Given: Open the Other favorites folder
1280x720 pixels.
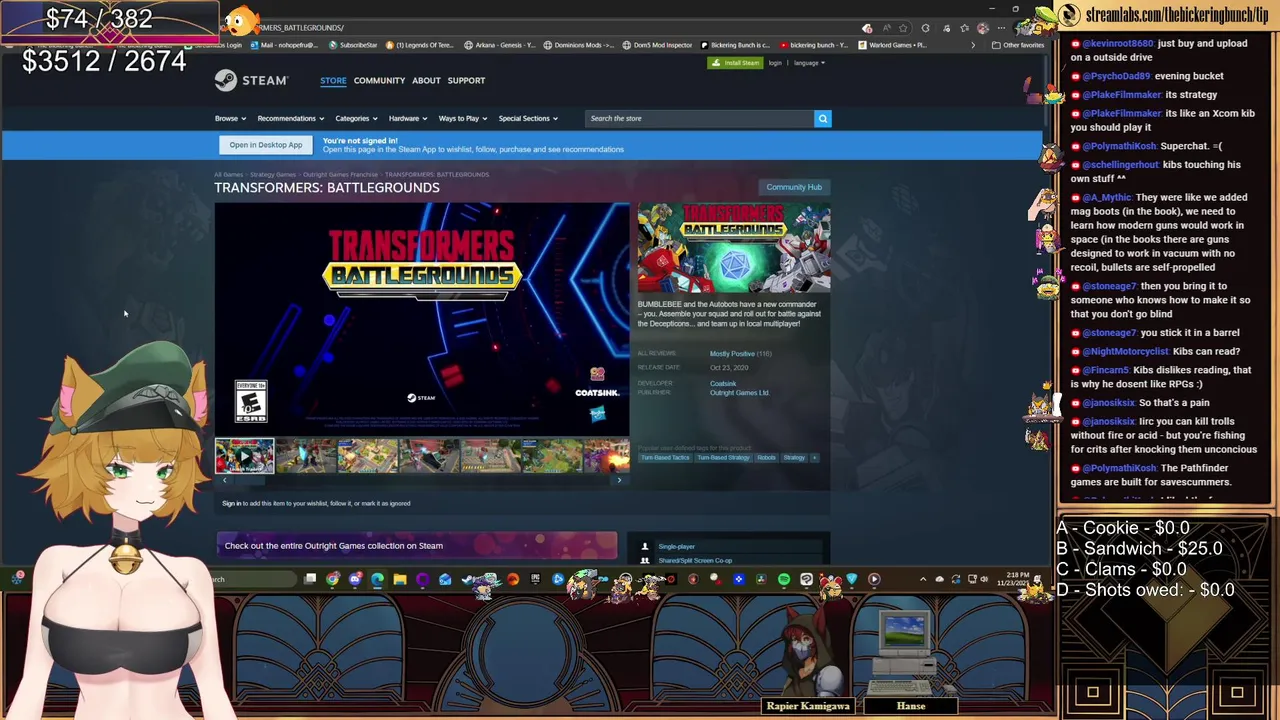Looking at the screenshot, I should click(1019, 45).
